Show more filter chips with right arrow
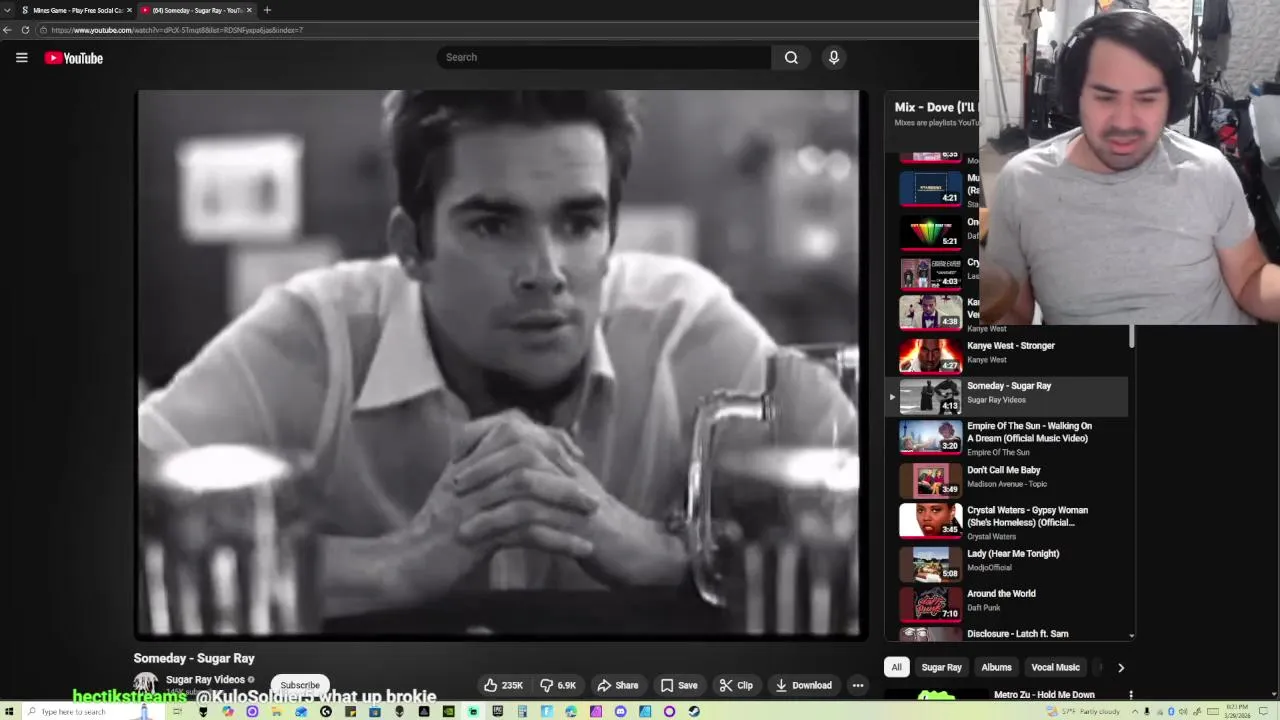 tap(1120, 667)
